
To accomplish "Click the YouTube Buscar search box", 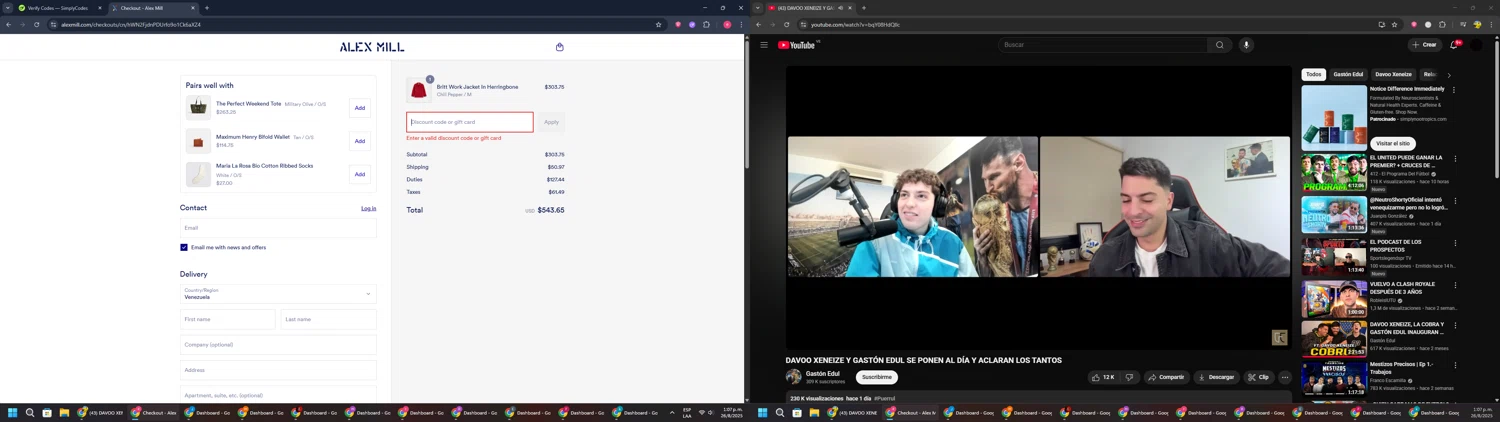I will click(1102, 45).
